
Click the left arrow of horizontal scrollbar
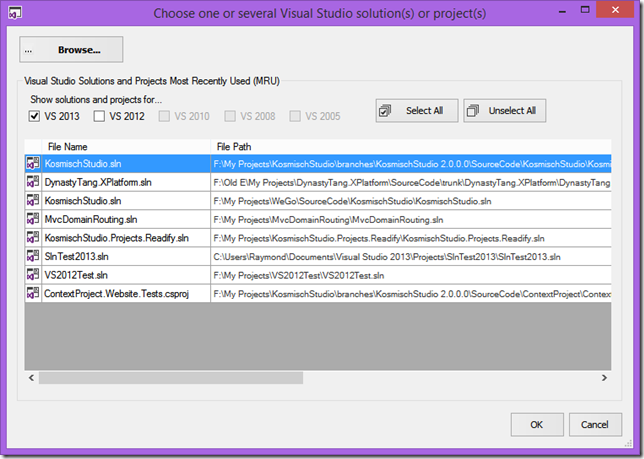click(31, 378)
